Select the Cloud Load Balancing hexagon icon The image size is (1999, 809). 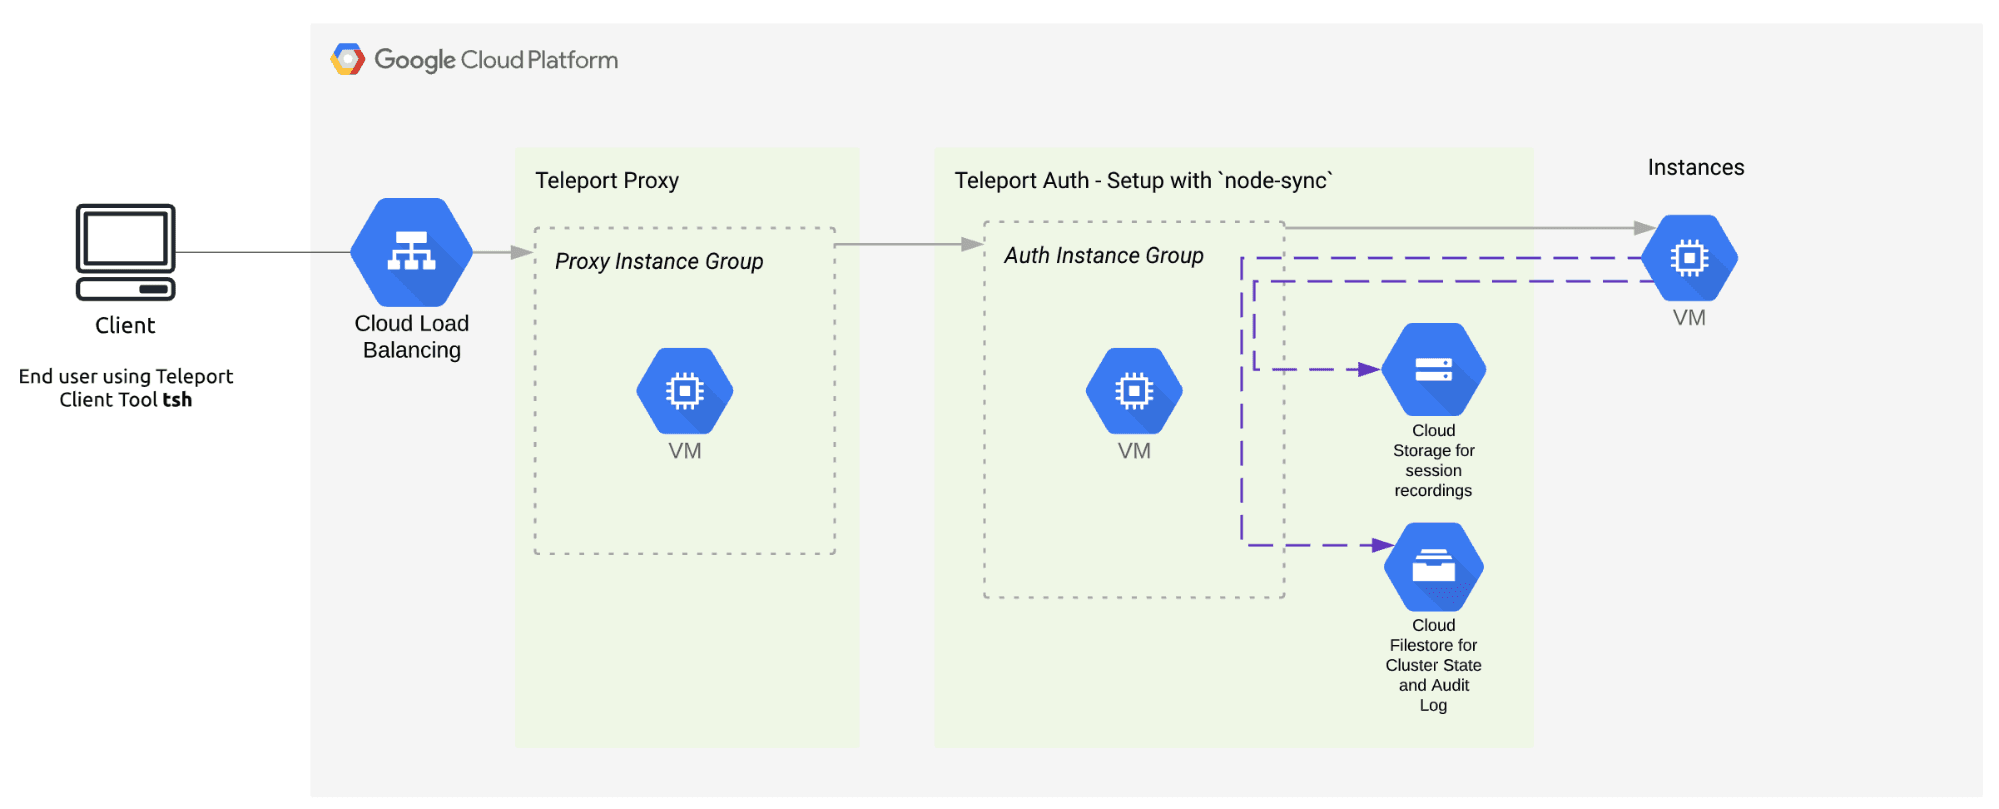(411, 252)
